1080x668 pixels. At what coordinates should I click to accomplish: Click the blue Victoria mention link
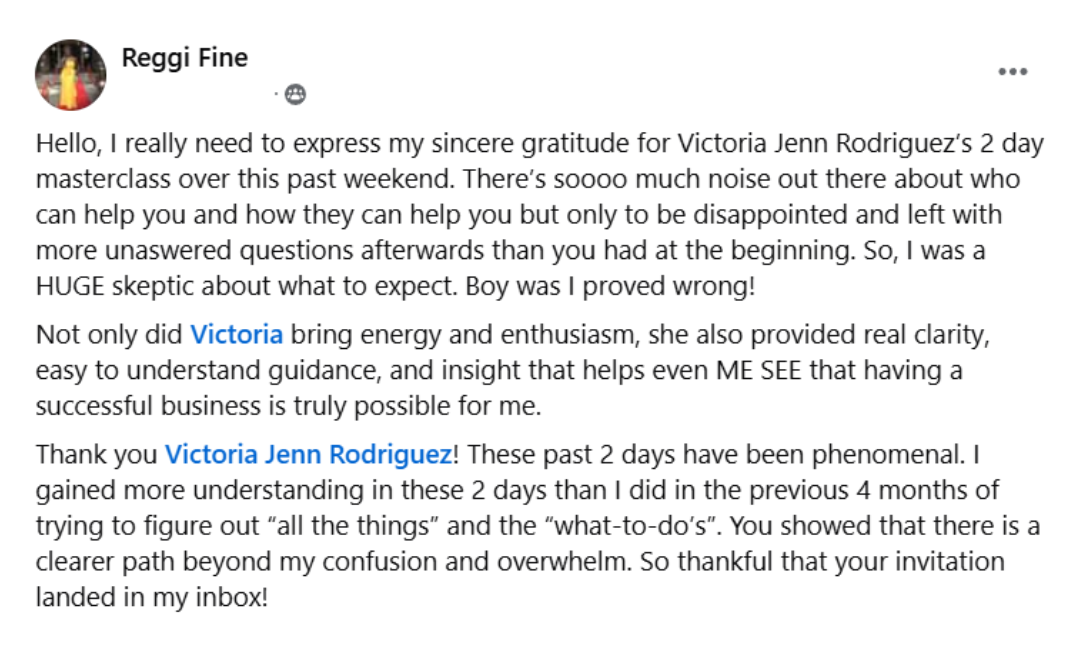[236, 334]
